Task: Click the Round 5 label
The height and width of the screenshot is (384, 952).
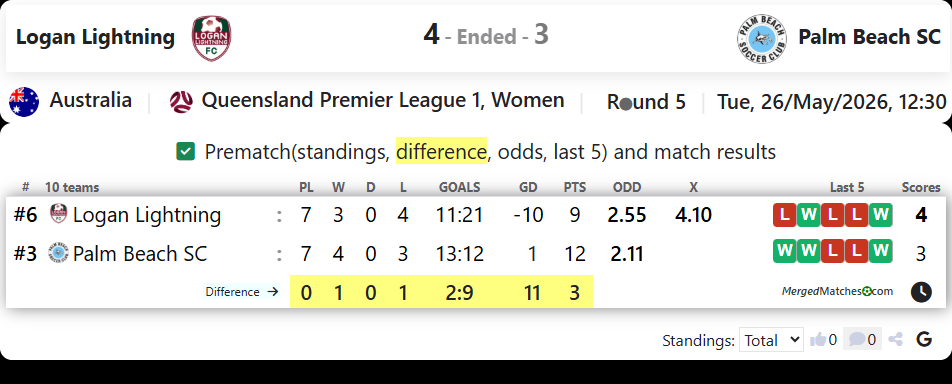Action: pyautogui.click(x=646, y=102)
